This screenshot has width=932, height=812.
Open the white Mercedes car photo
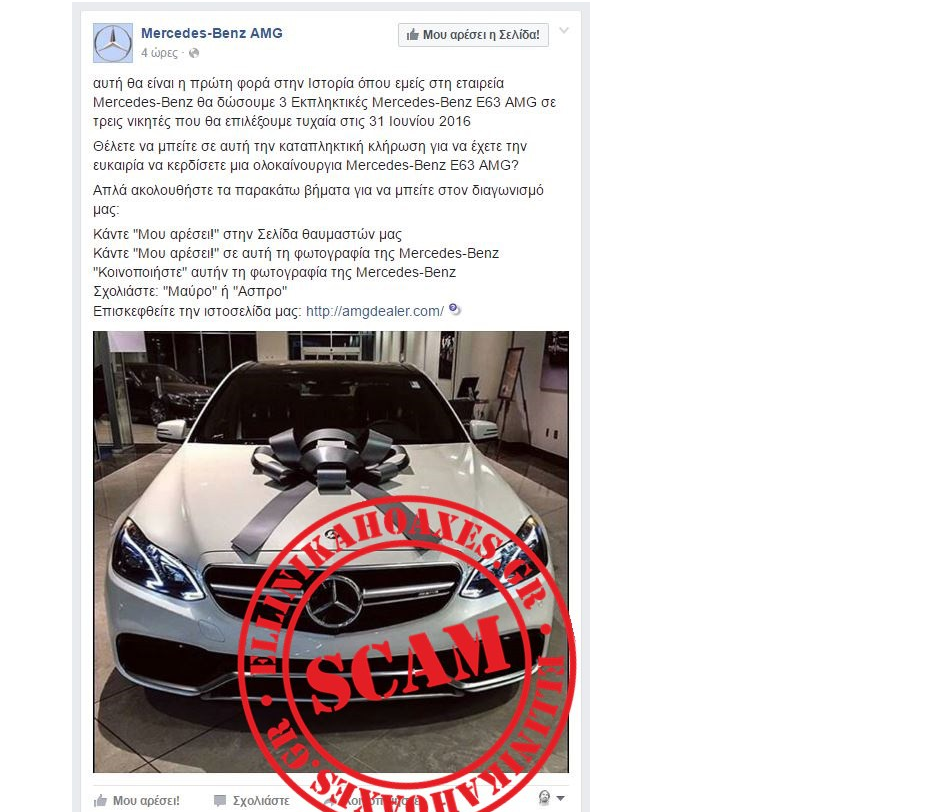point(330,552)
